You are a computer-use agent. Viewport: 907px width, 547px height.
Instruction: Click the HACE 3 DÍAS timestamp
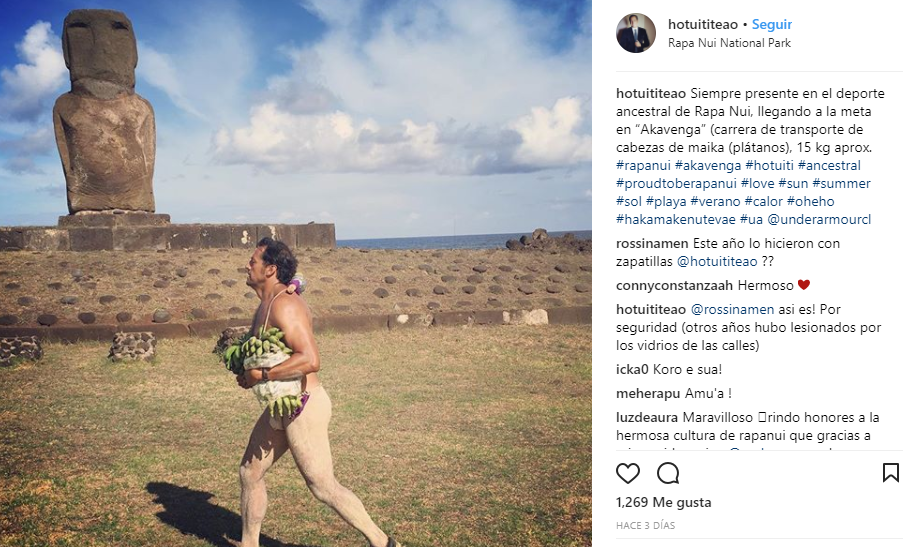pyautogui.click(x=646, y=525)
